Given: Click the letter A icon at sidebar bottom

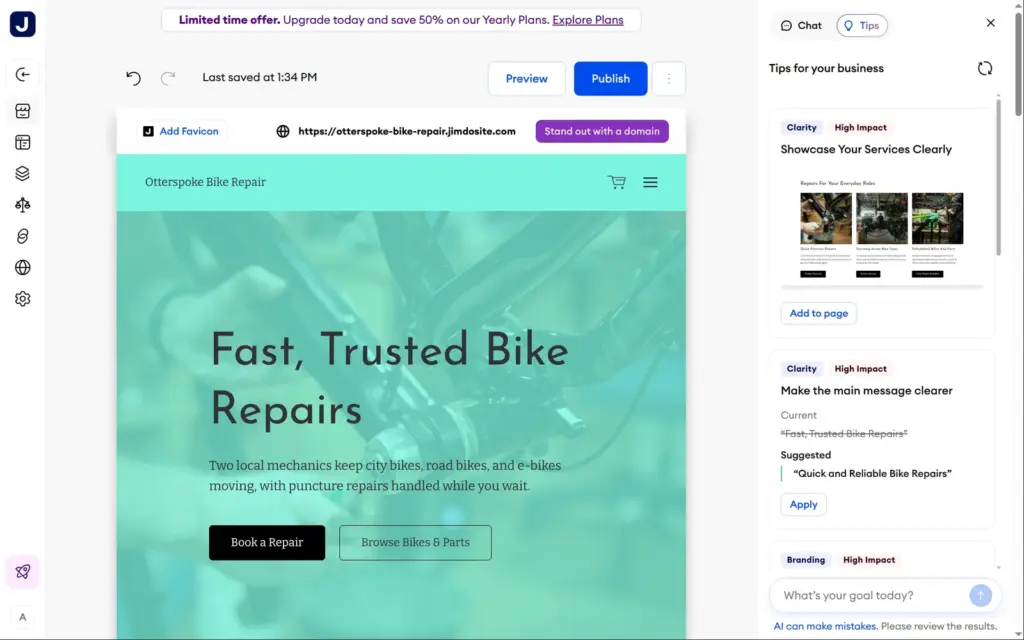Looking at the screenshot, I should click(23, 617).
